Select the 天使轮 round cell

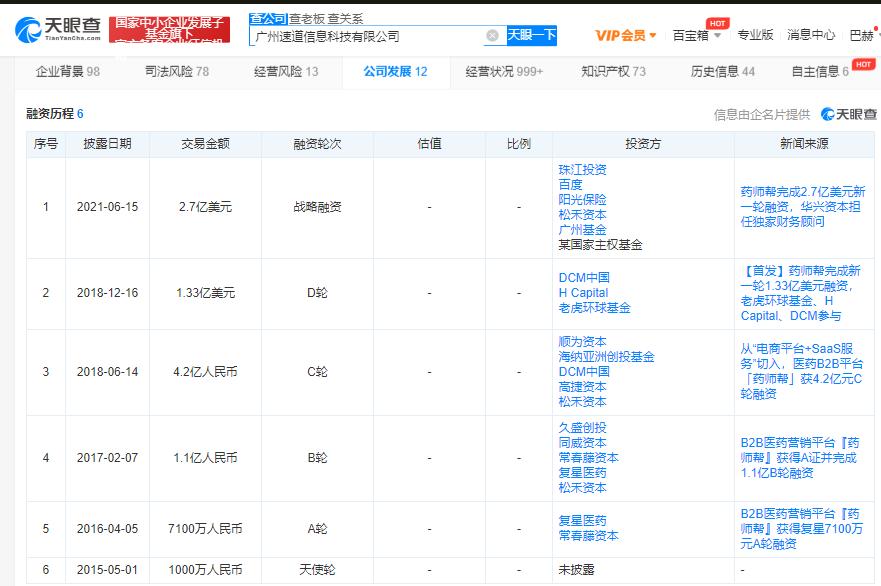tap(317, 570)
